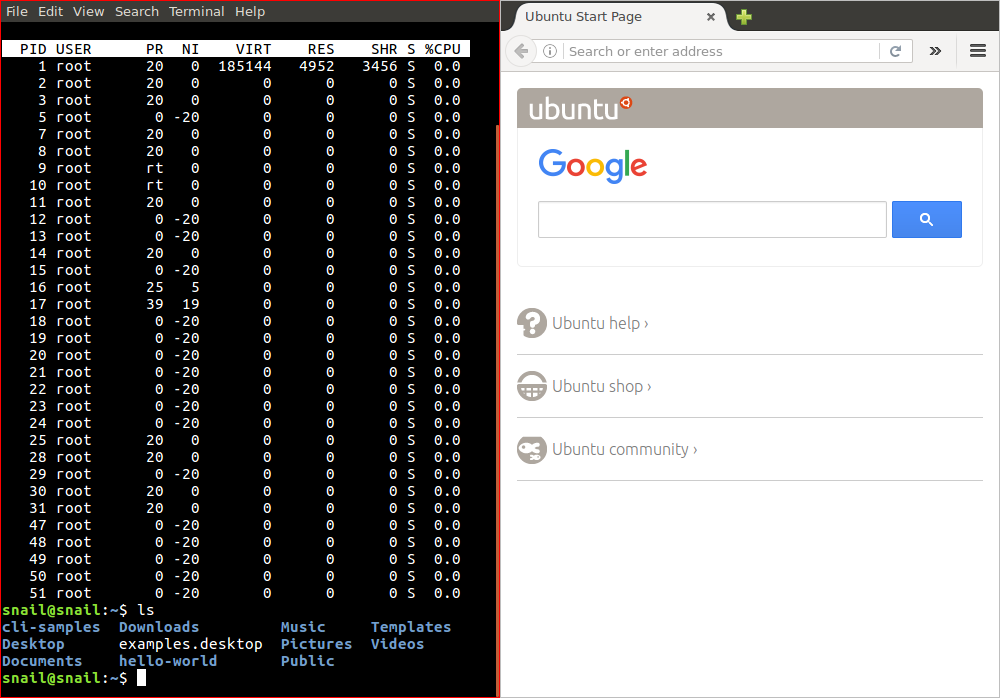Open the Ubuntu community link
The height and width of the screenshot is (698, 1000).
tap(624, 449)
